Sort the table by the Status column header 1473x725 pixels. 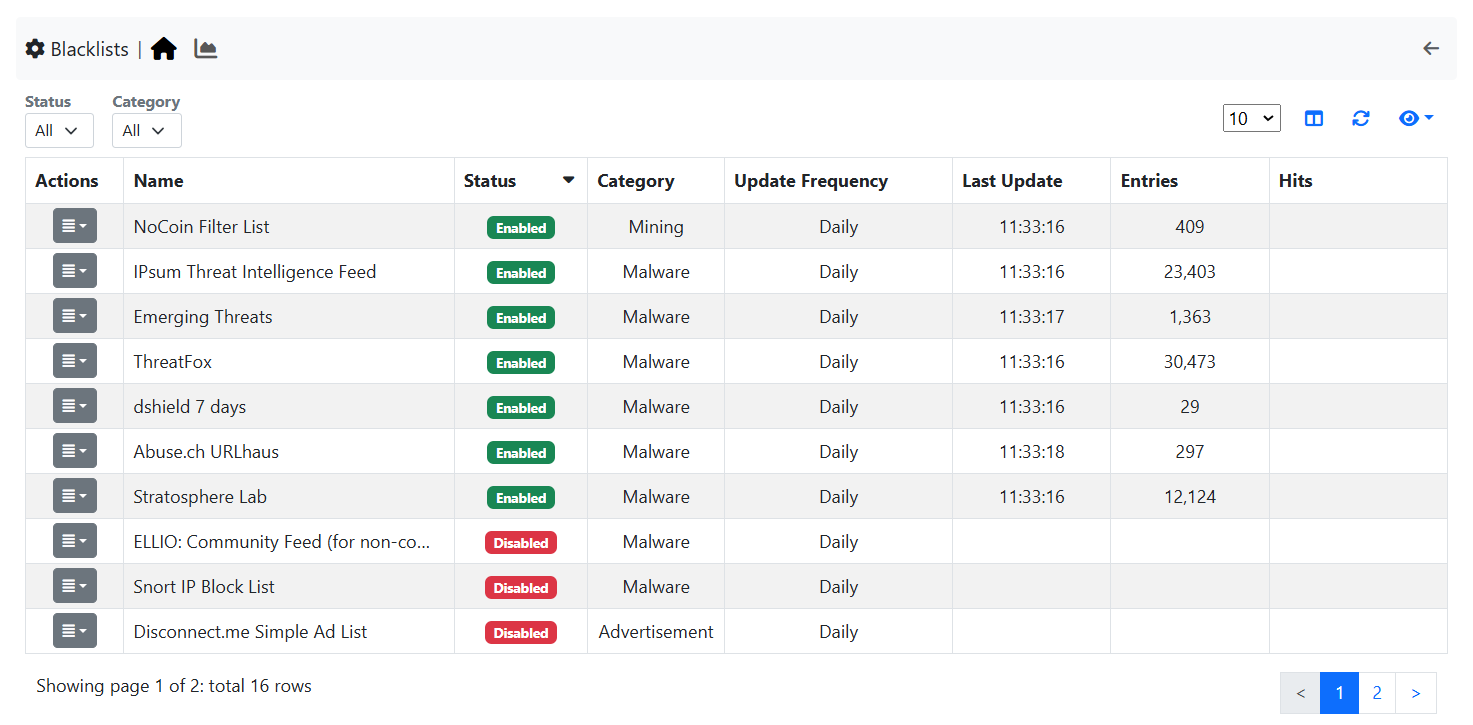coord(520,181)
